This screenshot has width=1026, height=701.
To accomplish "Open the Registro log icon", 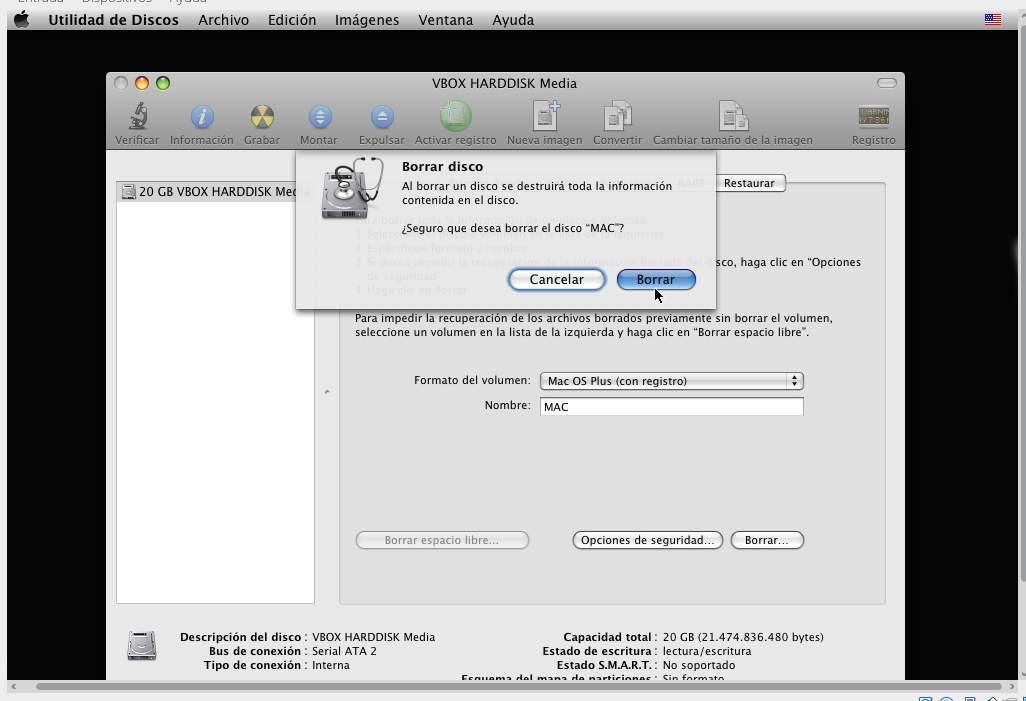I will pyautogui.click(x=874, y=117).
